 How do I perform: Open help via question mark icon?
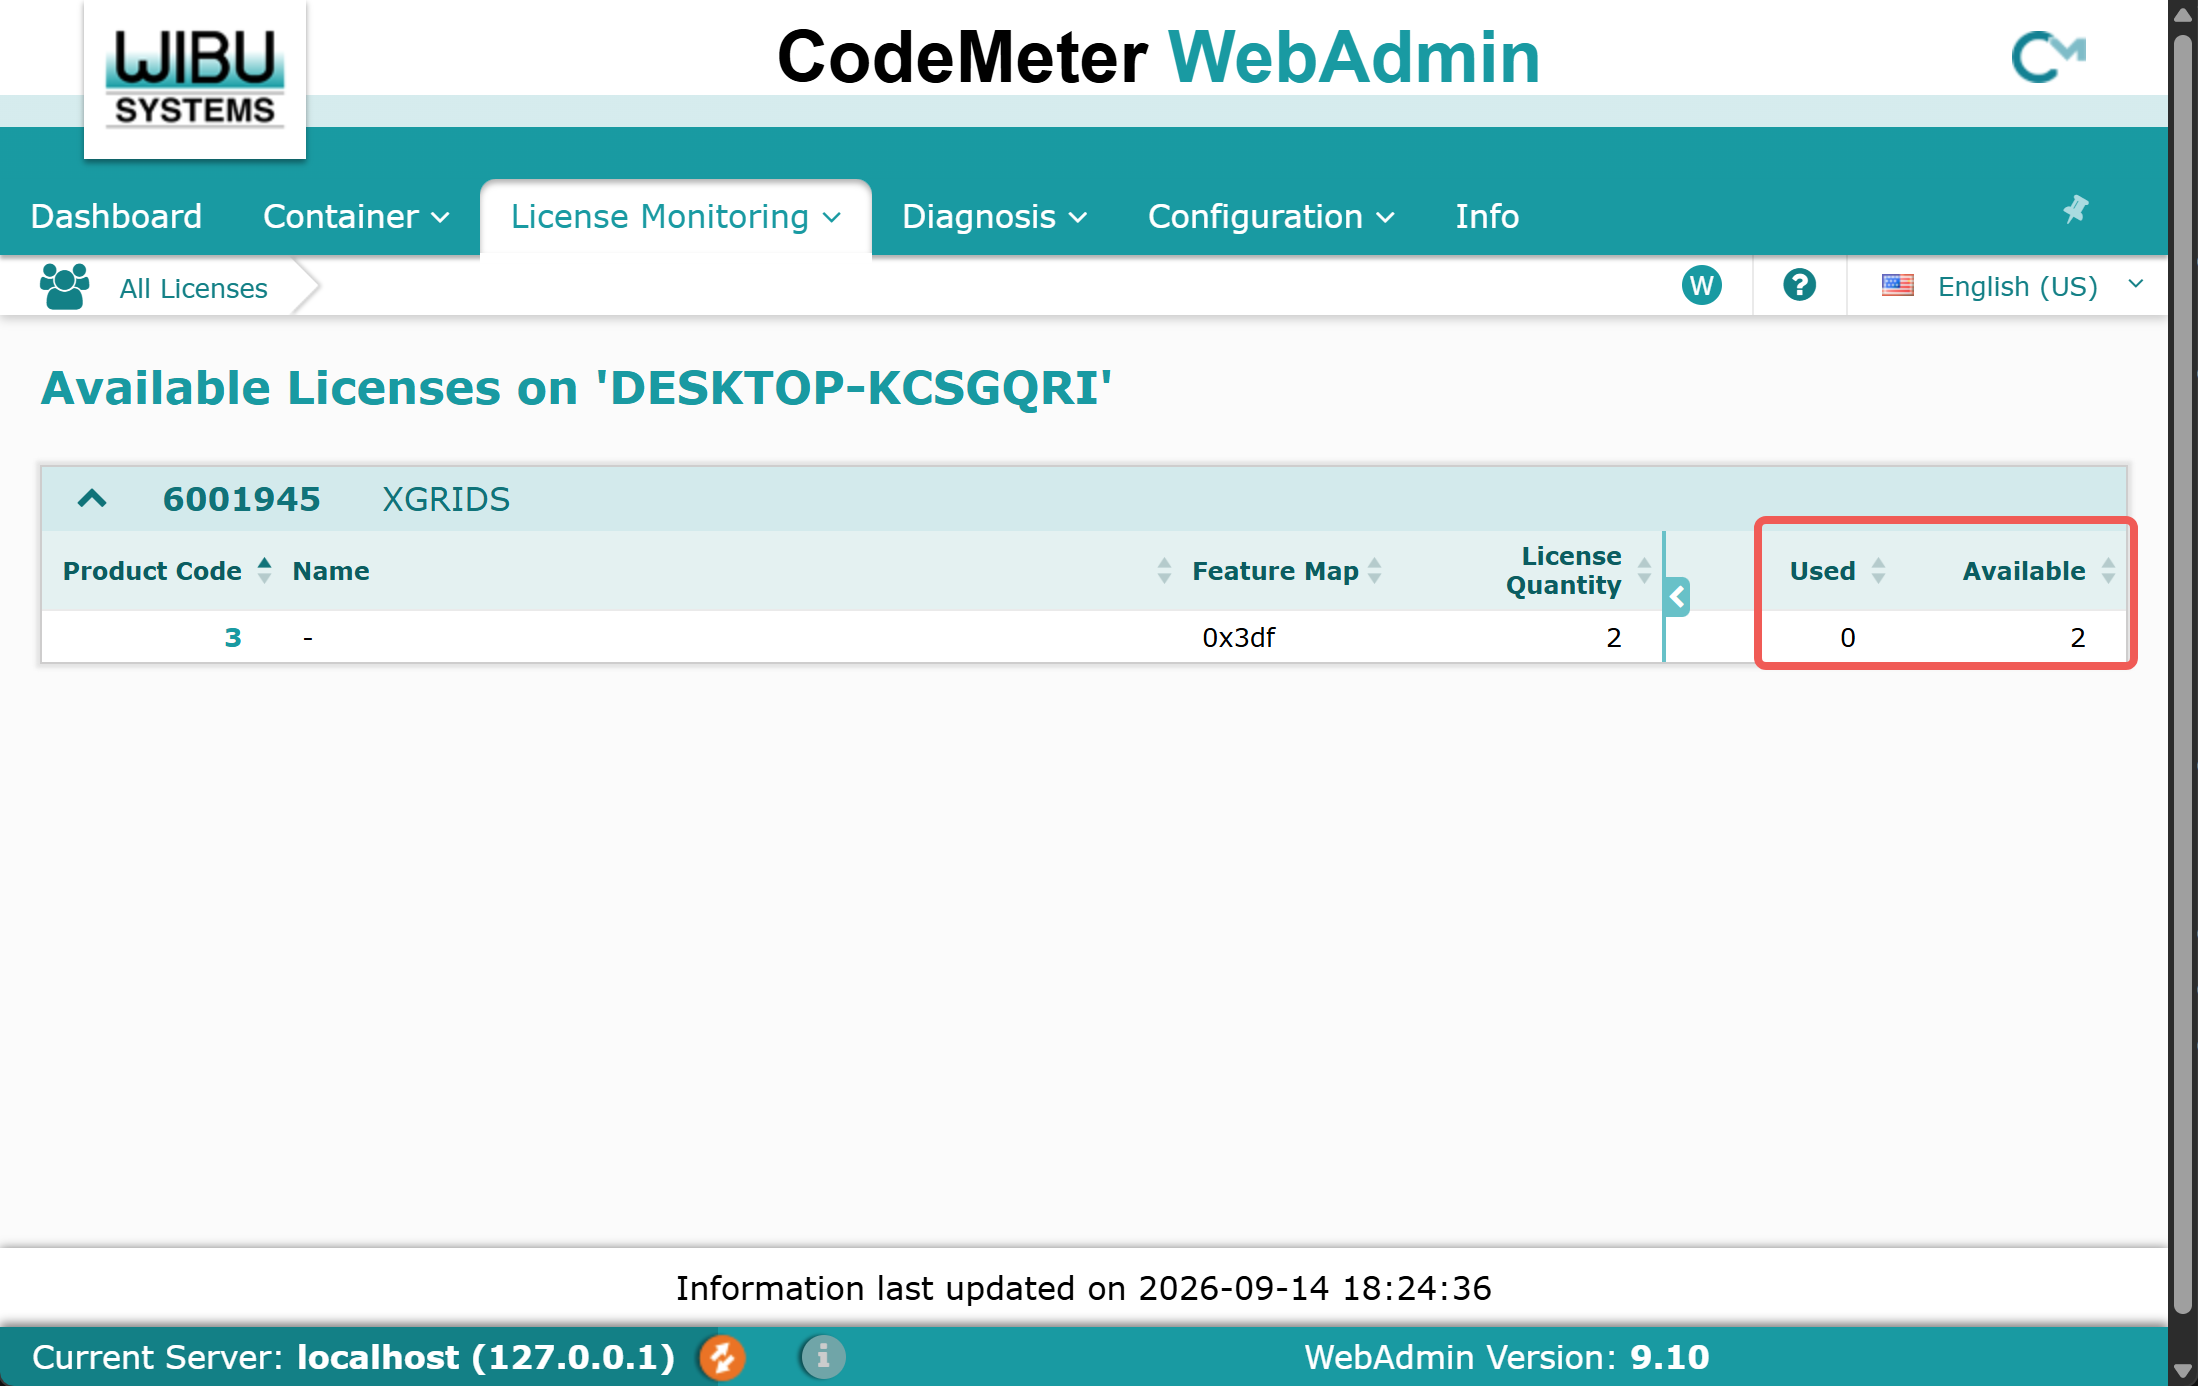1799,285
